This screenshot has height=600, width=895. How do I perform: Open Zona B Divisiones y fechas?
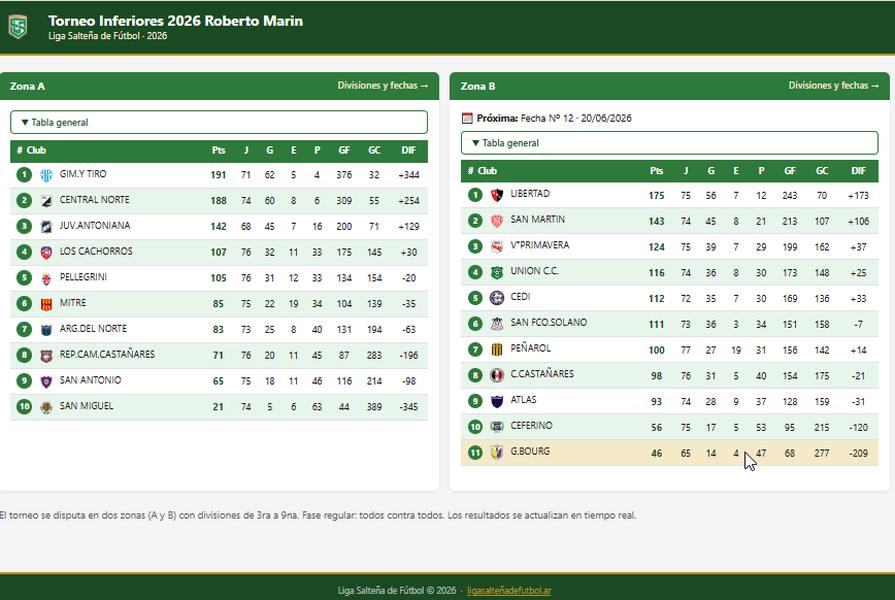(833, 86)
